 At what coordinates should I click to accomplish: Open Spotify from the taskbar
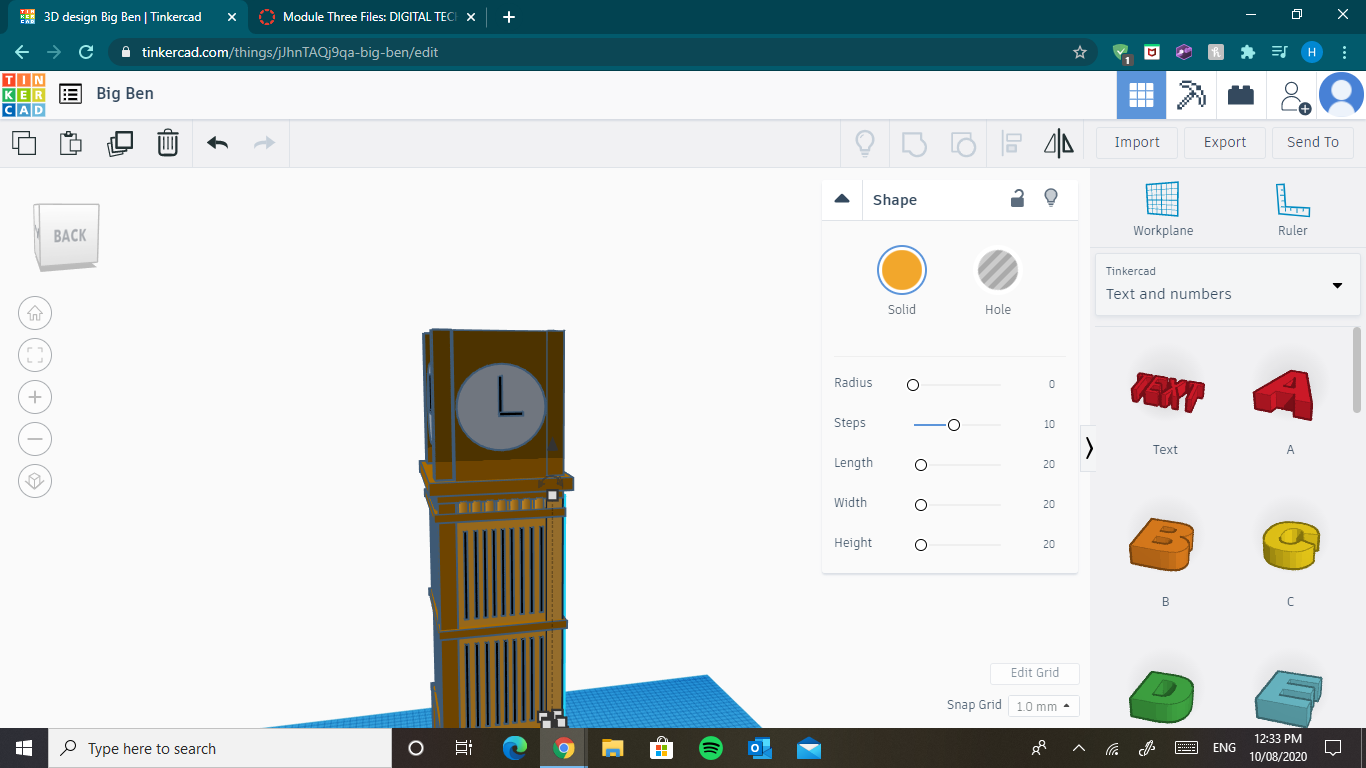coord(711,748)
